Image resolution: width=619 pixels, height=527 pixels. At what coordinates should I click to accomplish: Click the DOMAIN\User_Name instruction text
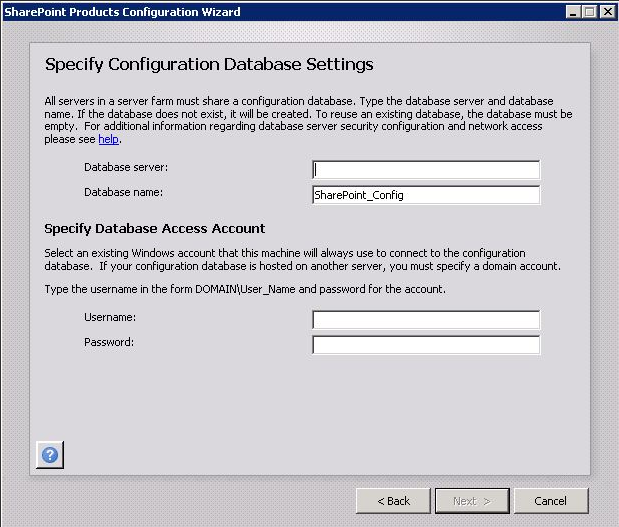point(245,289)
